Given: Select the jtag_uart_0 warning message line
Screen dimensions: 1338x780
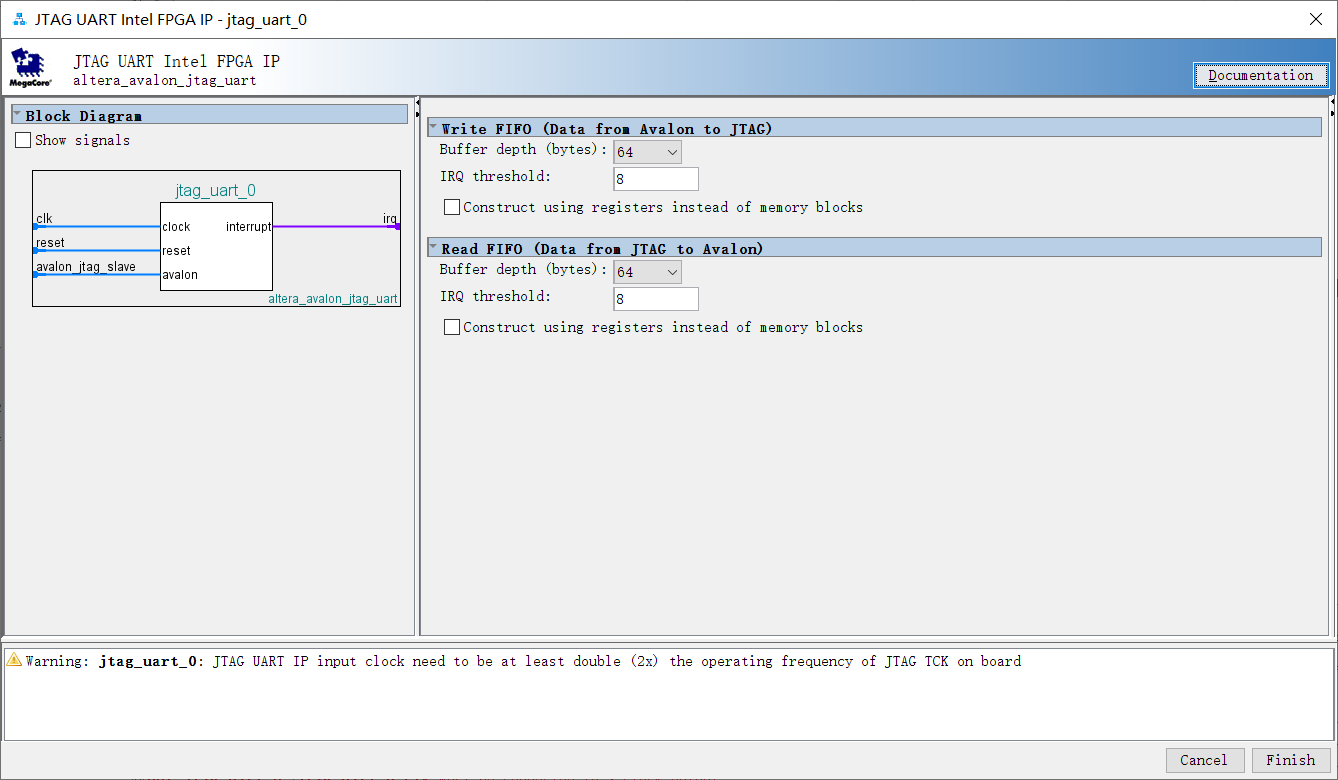Looking at the screenshot, I should click(523, 661).
